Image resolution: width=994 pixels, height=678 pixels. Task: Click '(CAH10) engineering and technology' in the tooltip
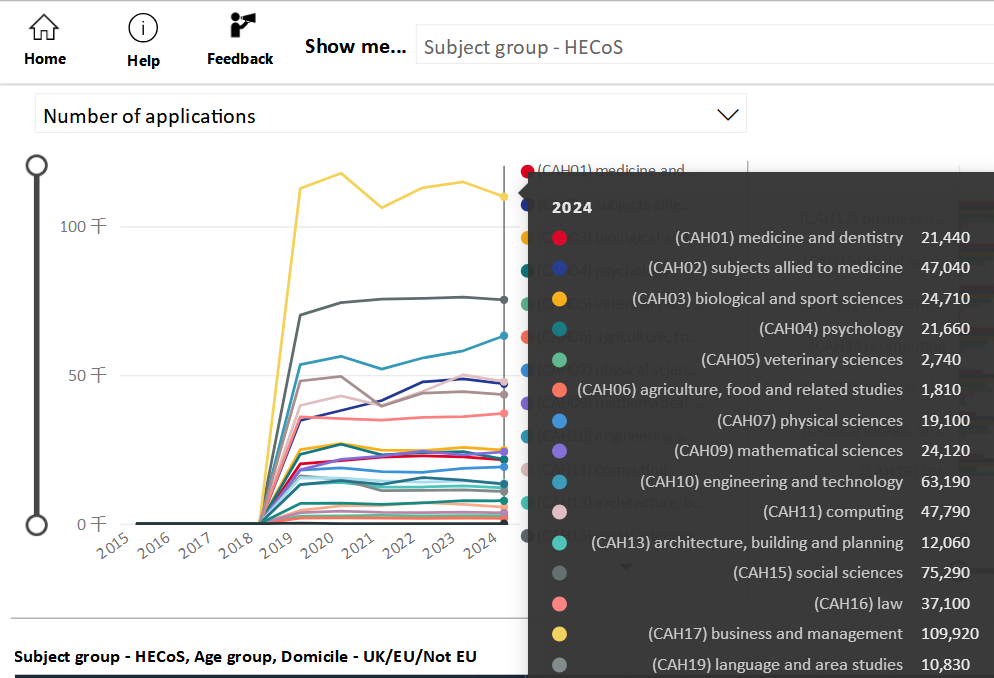click(x=771, y=482)
